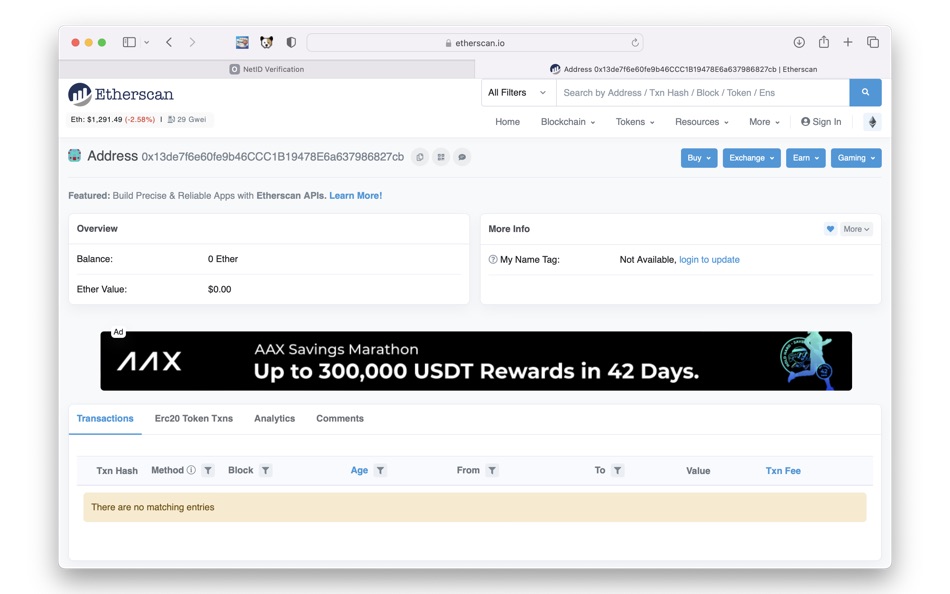The width and height of the screenshot is (950, 594).
Task: Click the etherscan.io address bar
Action: click(x=475, y=43)
